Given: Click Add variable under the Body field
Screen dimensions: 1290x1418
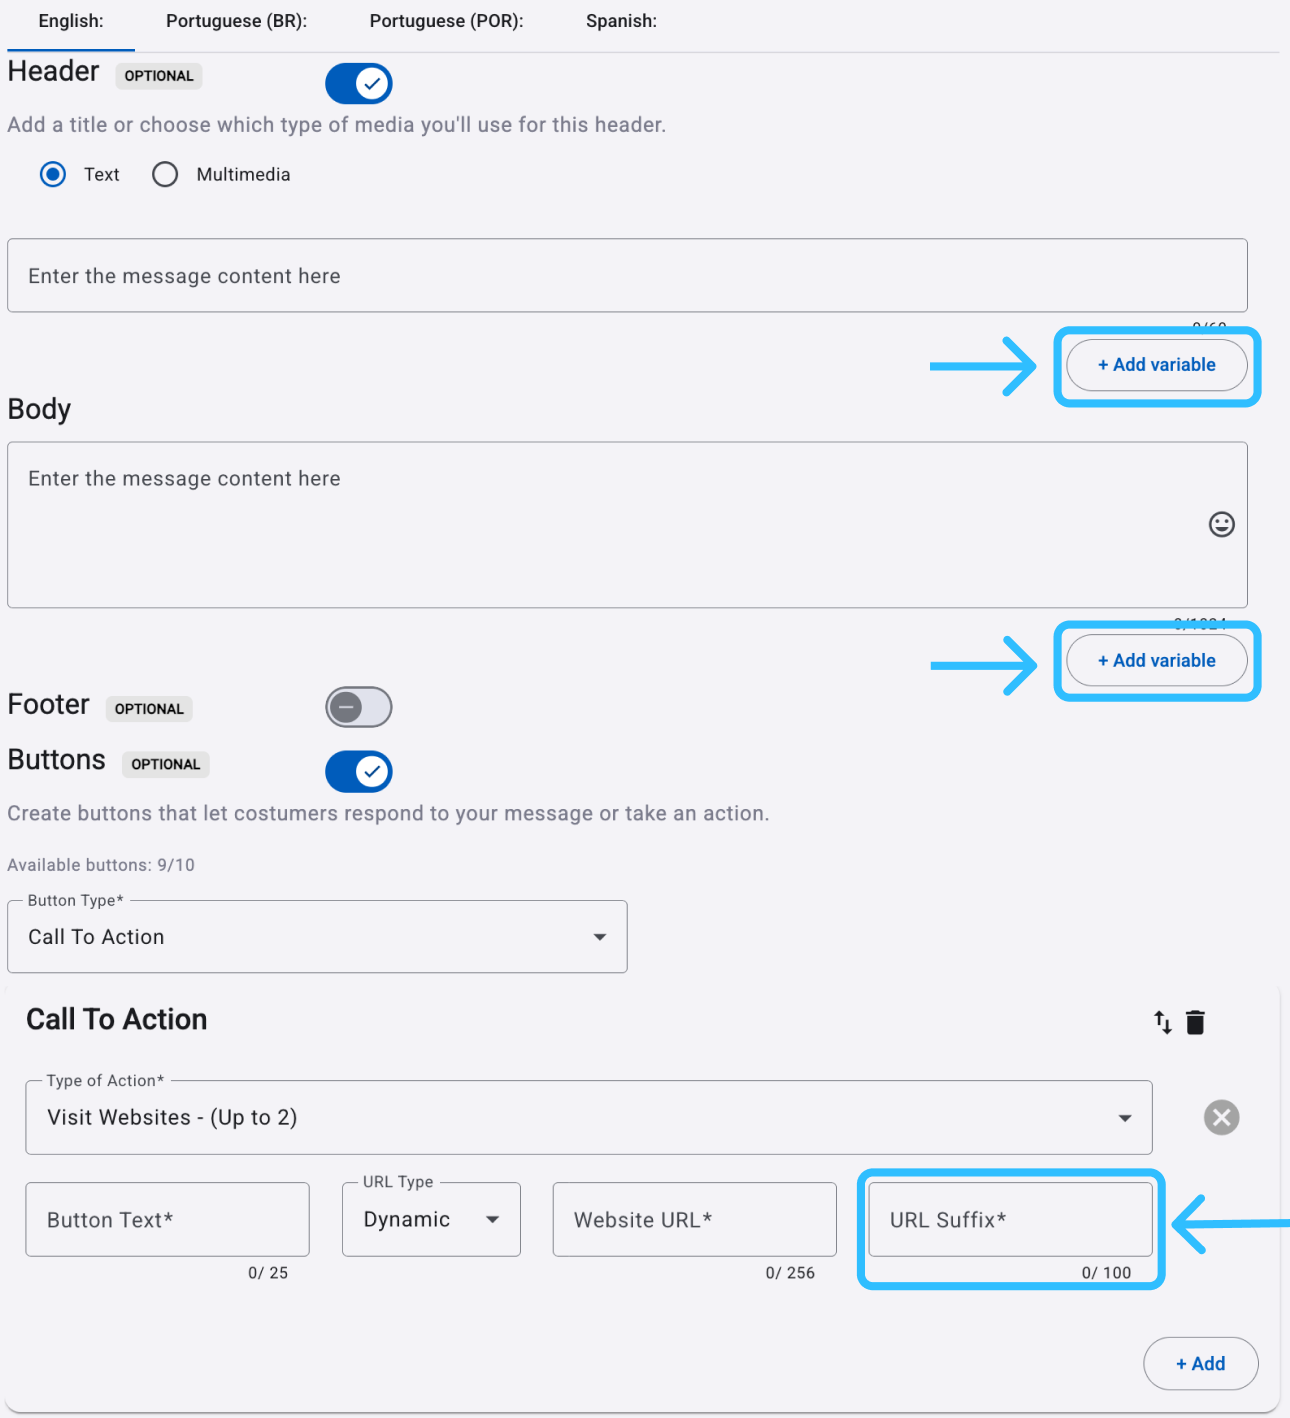Looking at the screenshot, I should point(1157,661).
